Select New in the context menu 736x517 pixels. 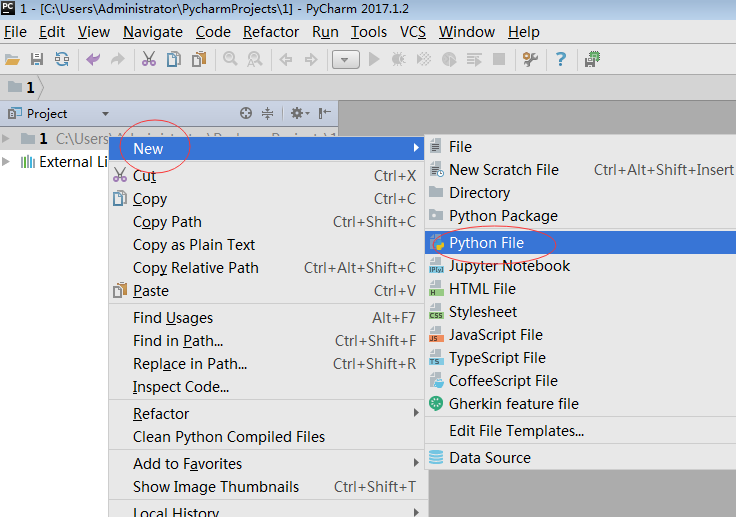267,148
